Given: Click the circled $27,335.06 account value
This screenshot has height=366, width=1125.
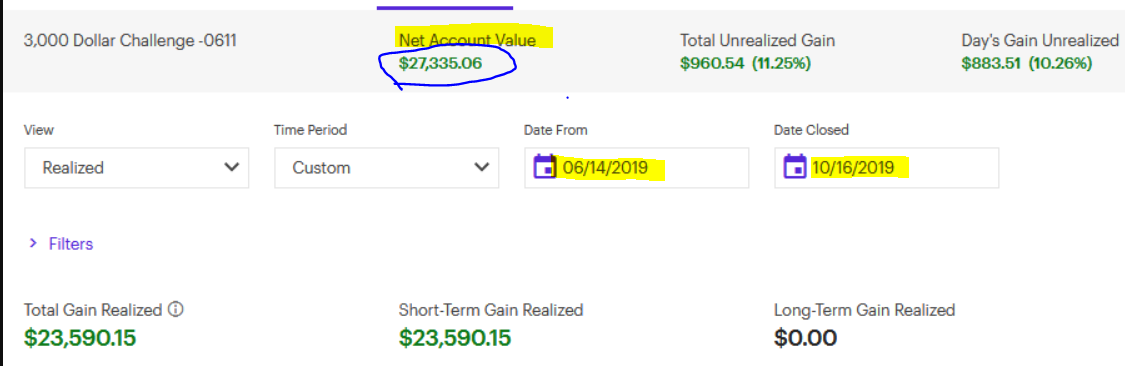Looking at the screenshot, I should [441, 64].
